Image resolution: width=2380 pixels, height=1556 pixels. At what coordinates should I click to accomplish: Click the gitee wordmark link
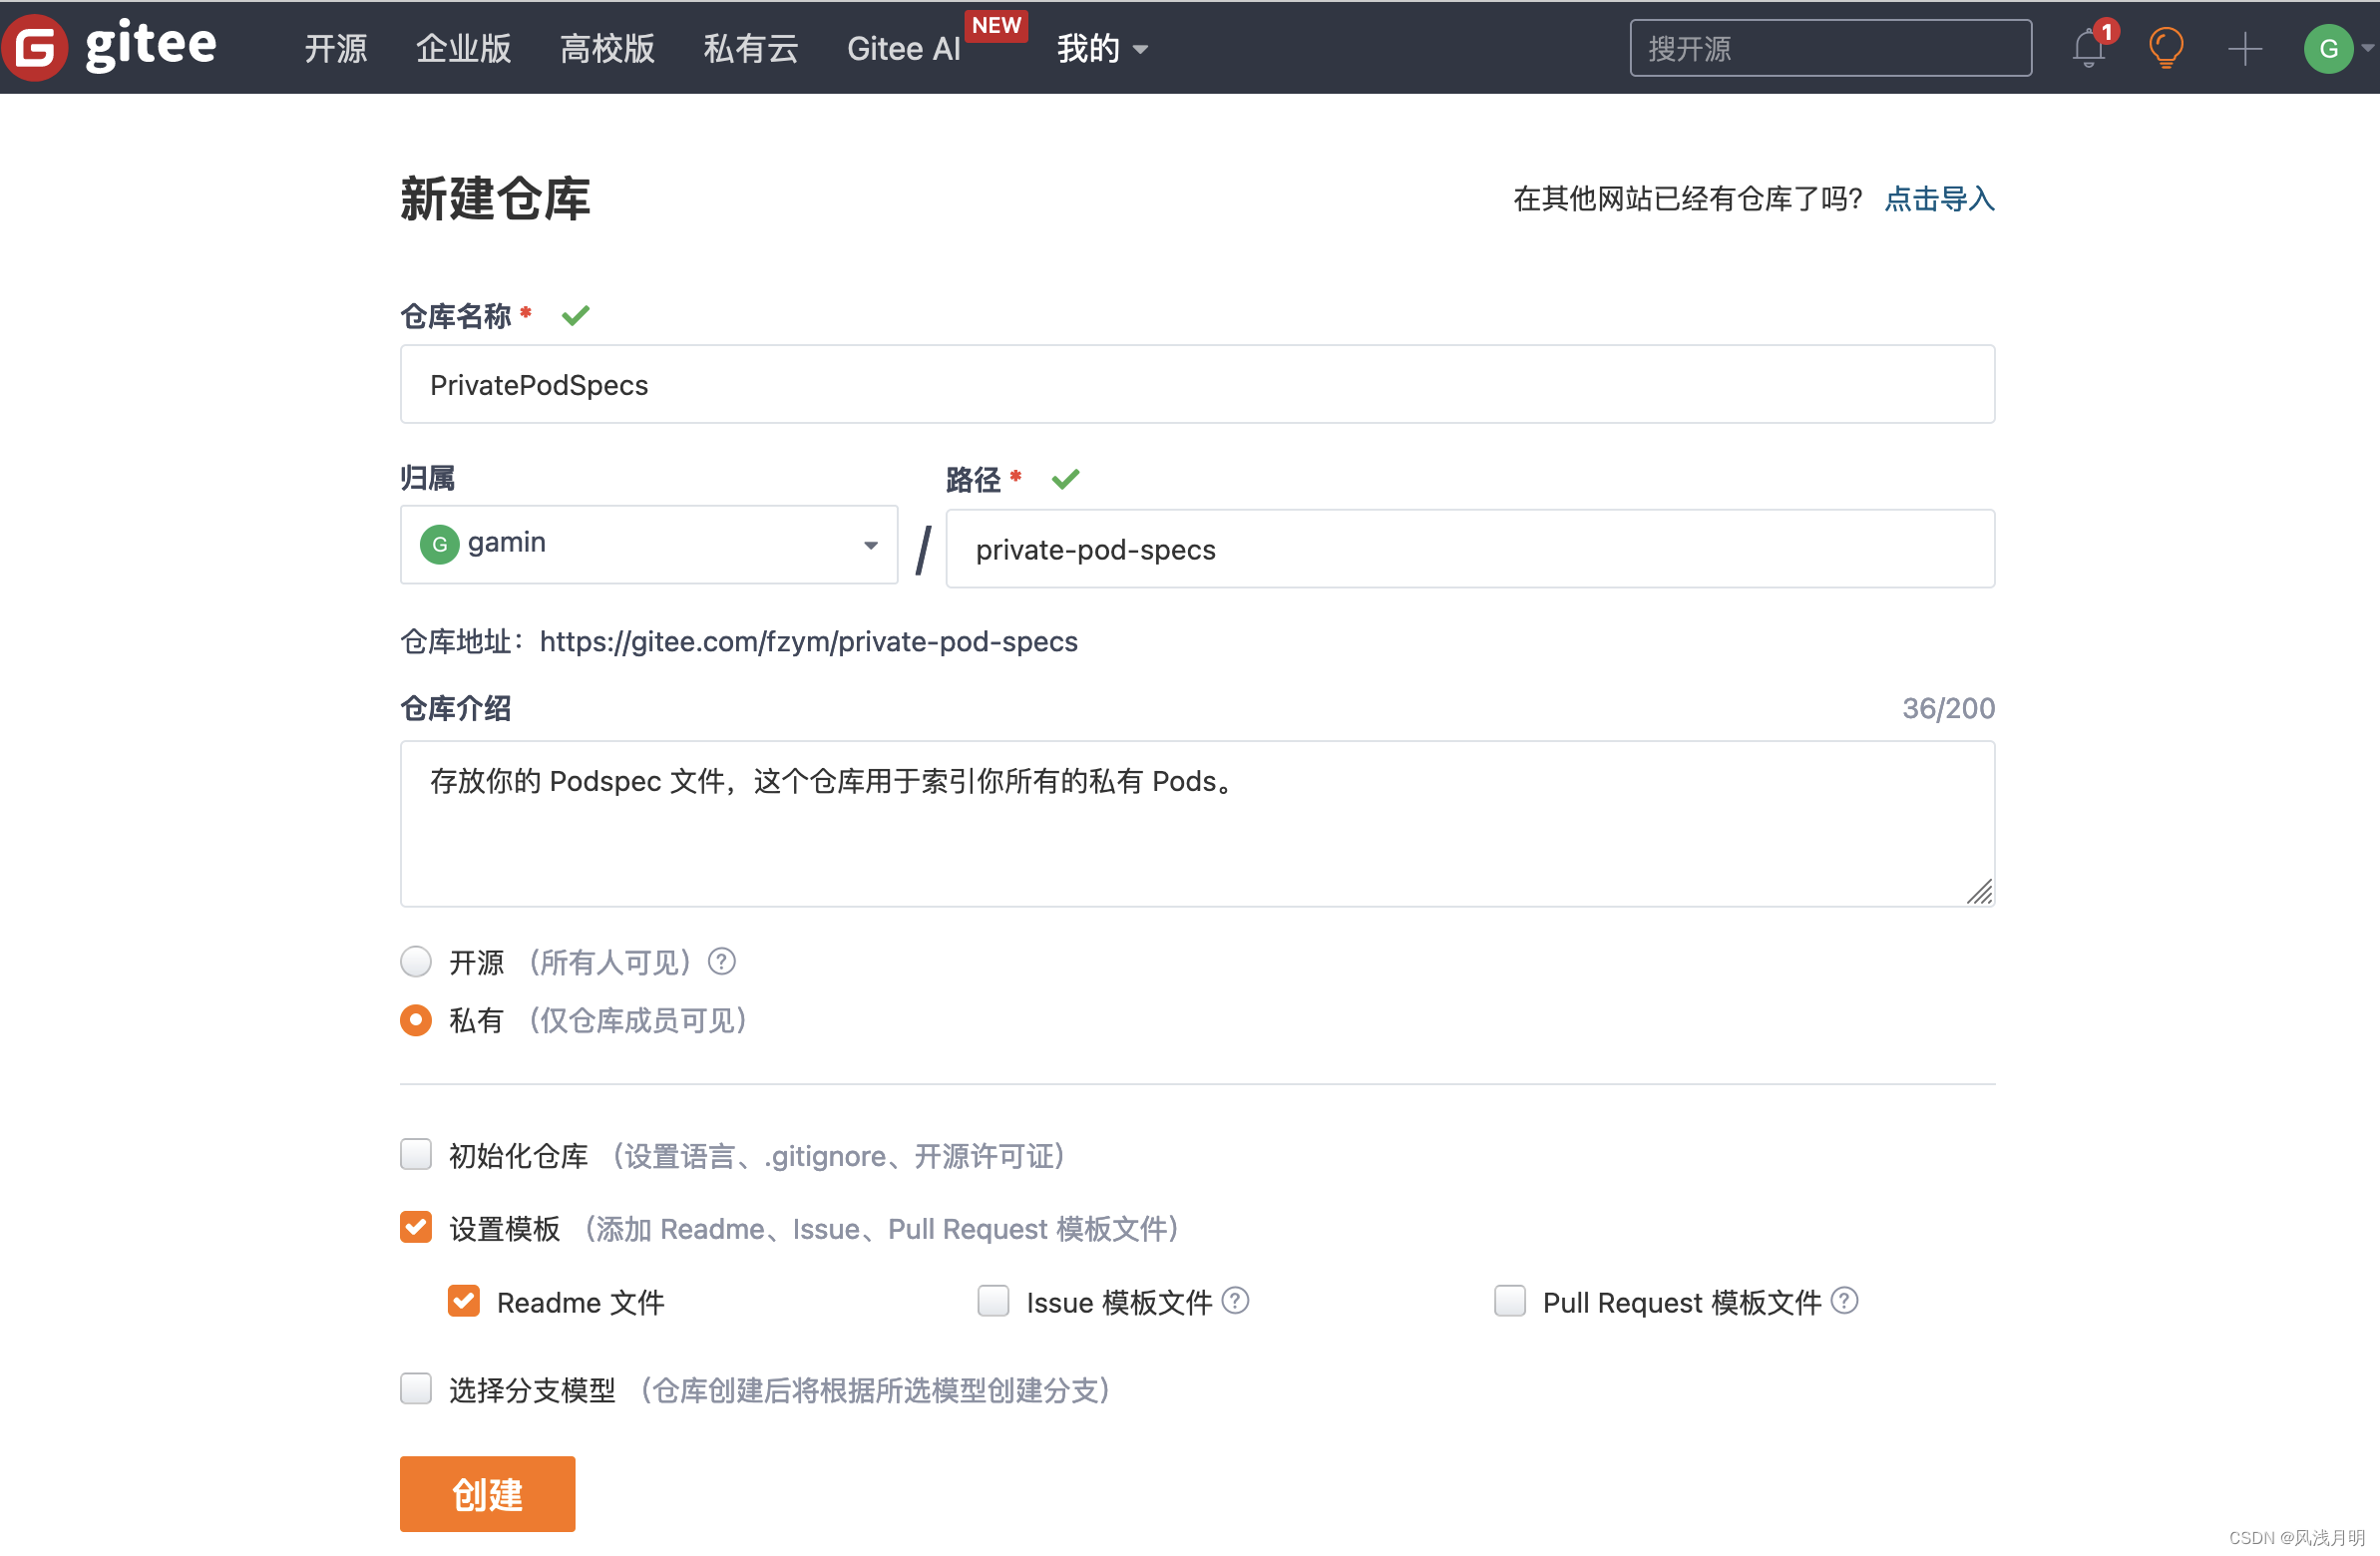click(x=151, y=46)
